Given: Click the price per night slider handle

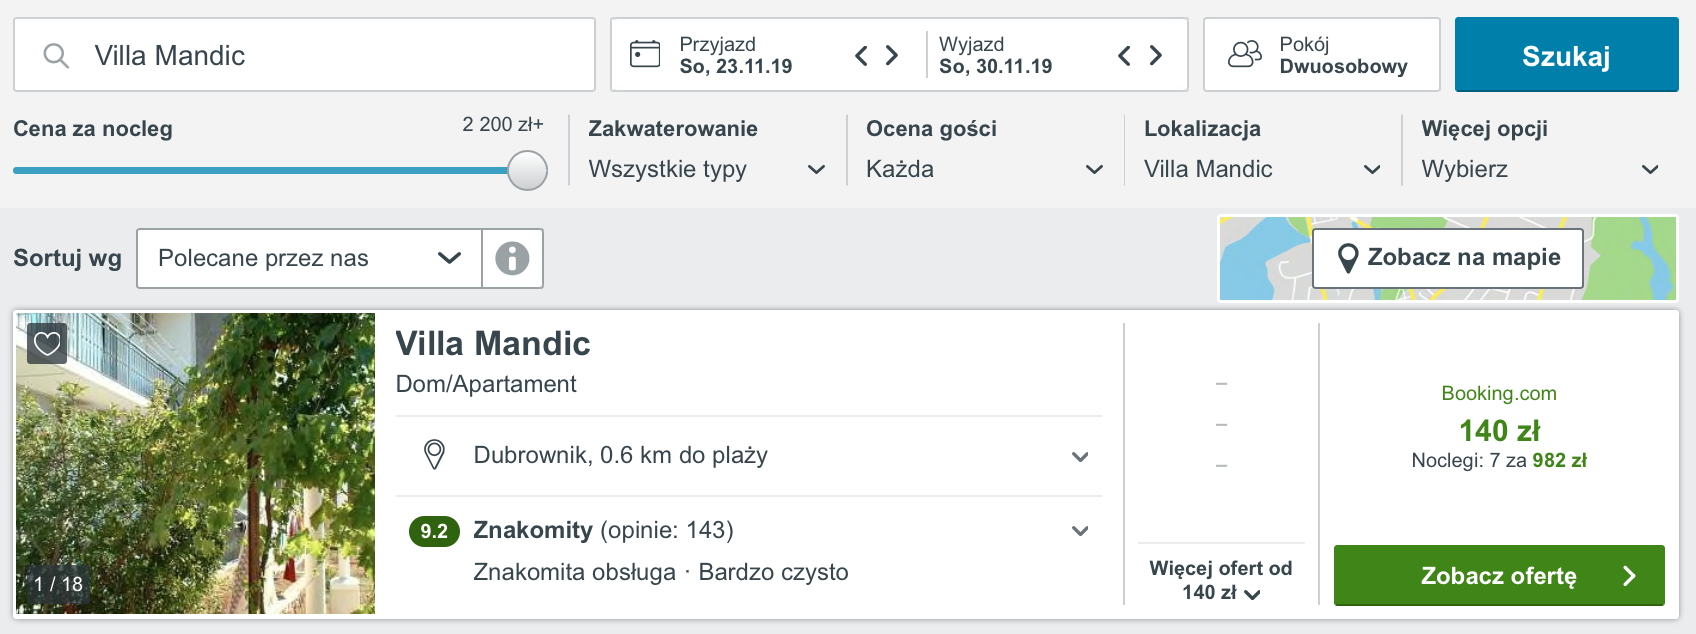Looking at the screenshot, I should click(527, 170).
